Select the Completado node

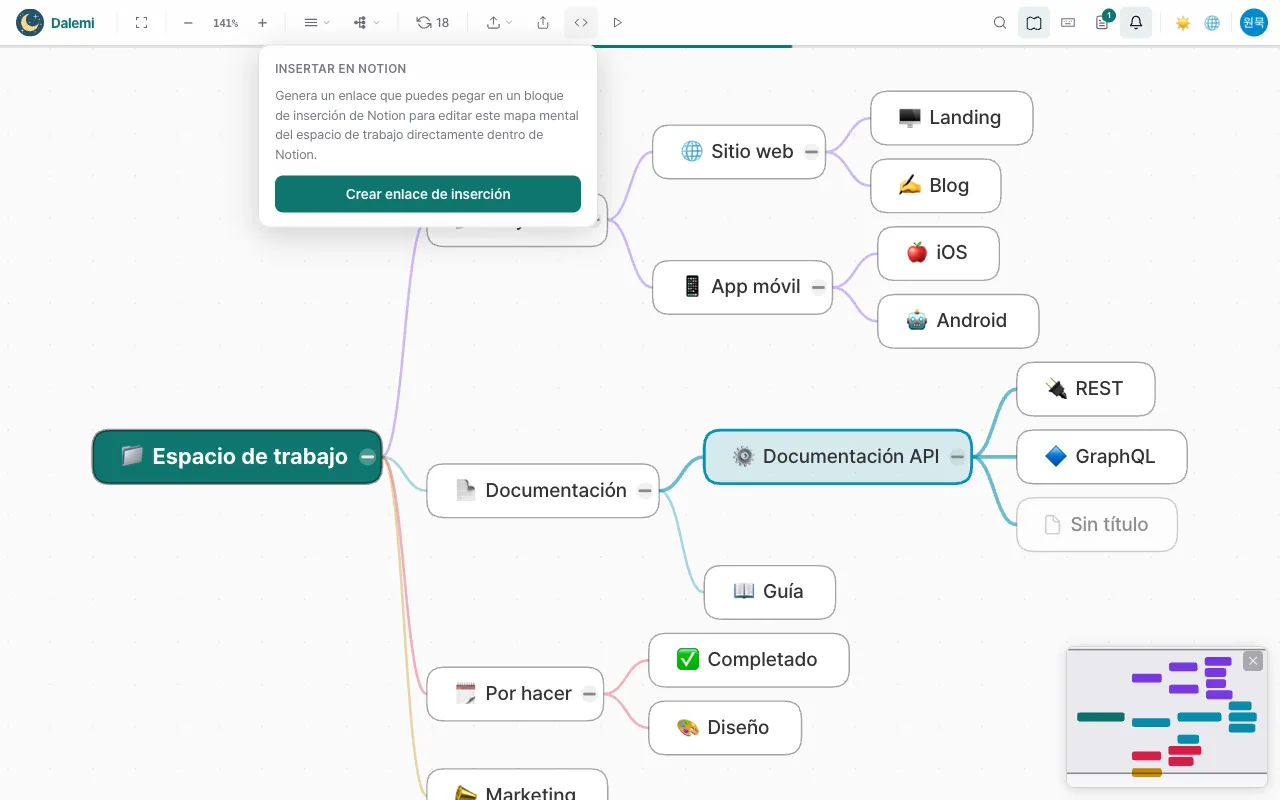pos(748,660)
